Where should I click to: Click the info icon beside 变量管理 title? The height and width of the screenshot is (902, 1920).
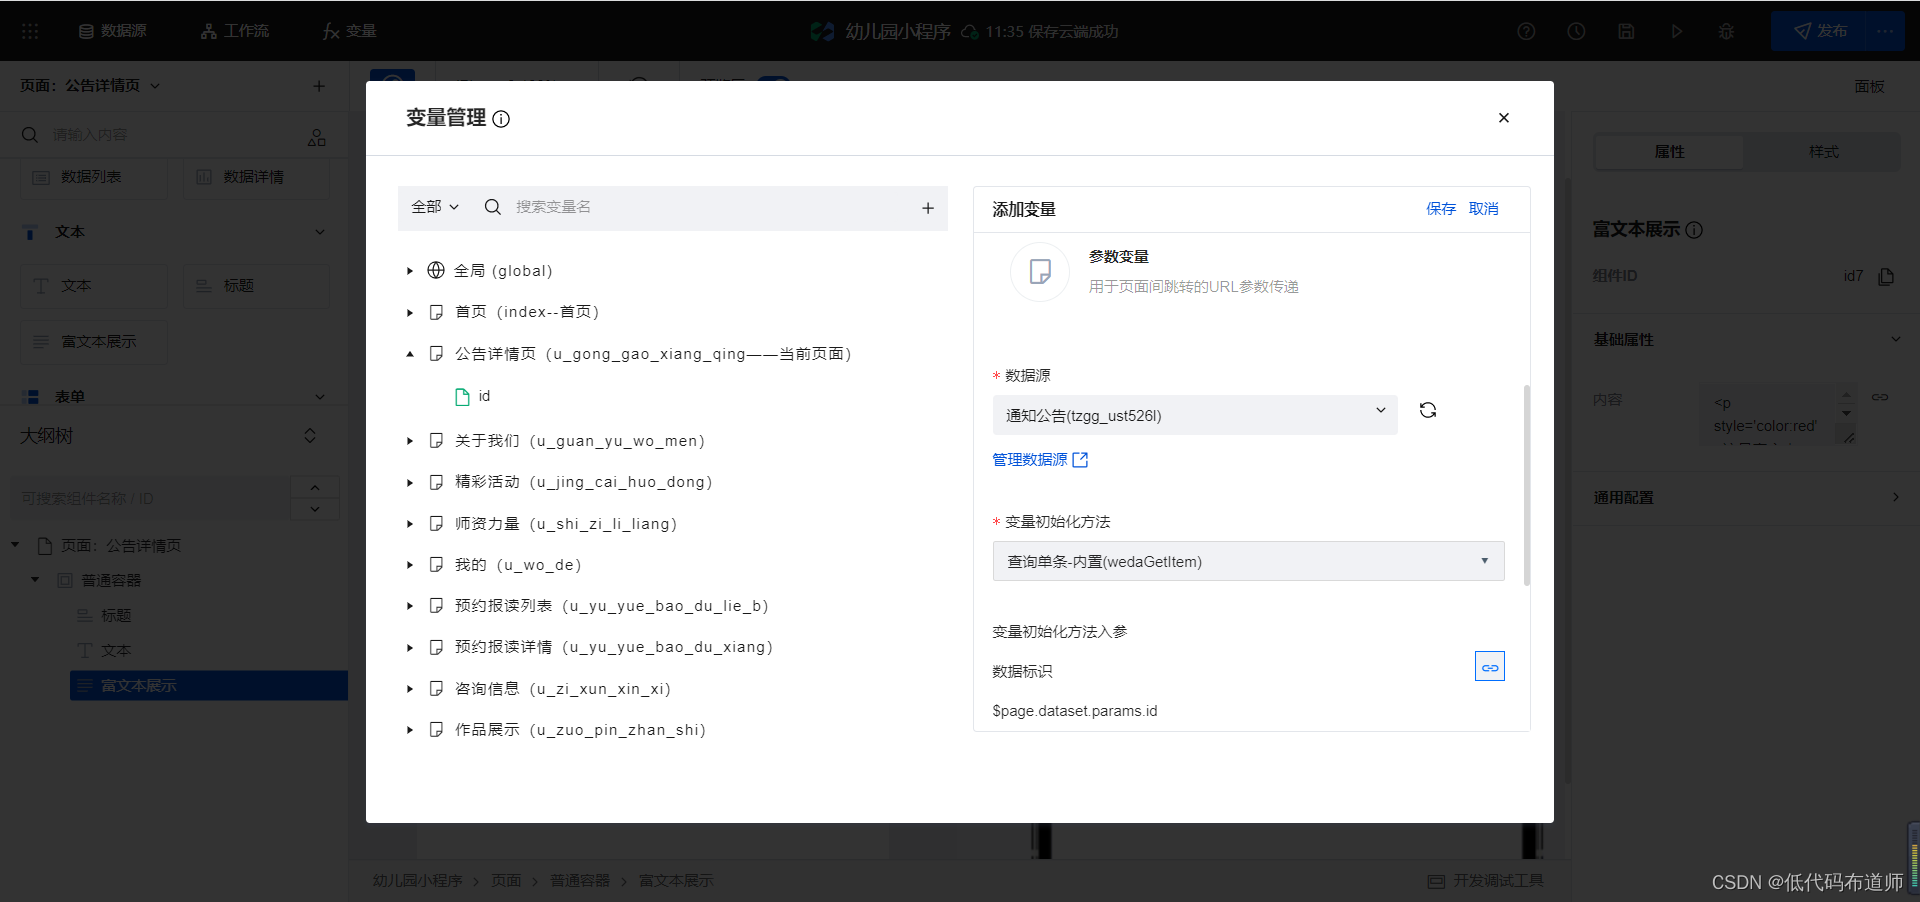(501, 119)
